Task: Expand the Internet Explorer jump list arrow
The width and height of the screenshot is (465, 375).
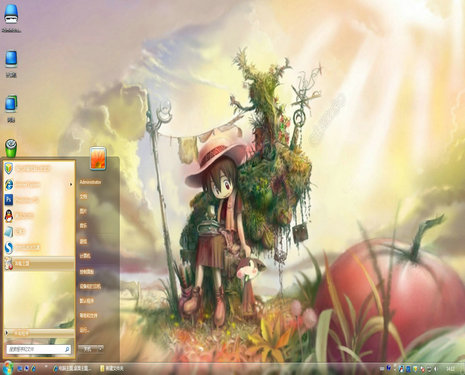Action: (x=71, y=184)
